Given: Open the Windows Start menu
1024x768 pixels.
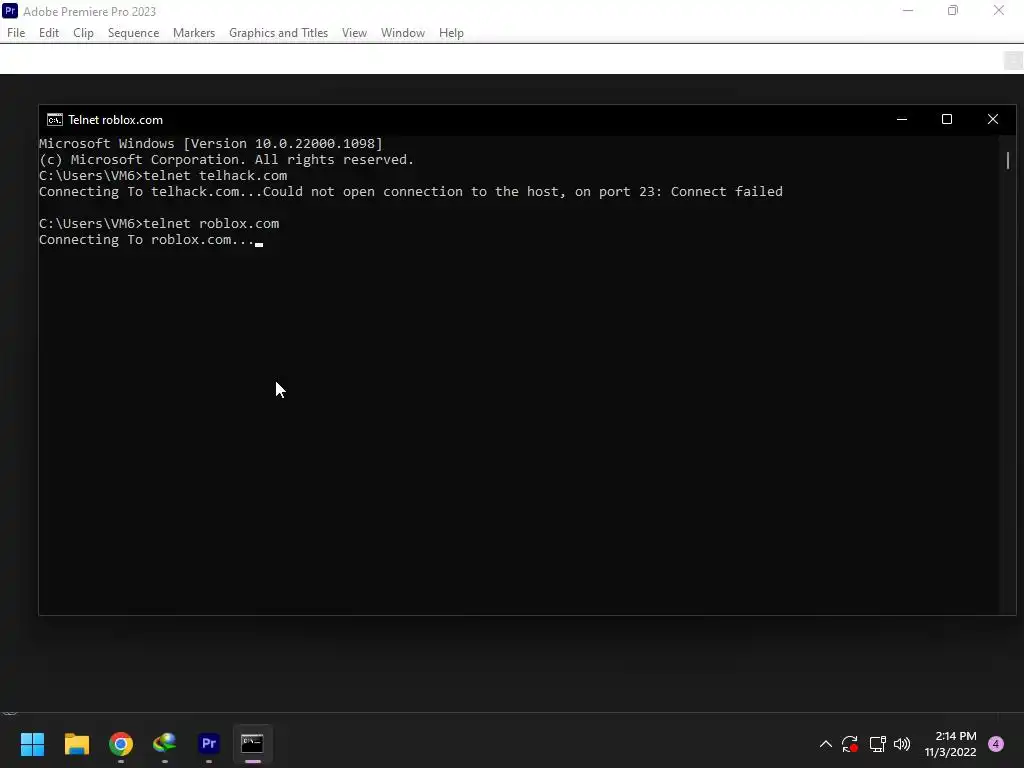Looking at the screenshot, I should pyautogui.click(x=32, y=744).
